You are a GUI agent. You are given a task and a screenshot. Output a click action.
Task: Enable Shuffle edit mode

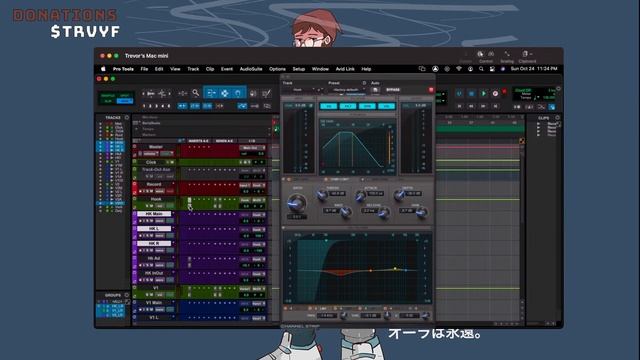(108, 96)
